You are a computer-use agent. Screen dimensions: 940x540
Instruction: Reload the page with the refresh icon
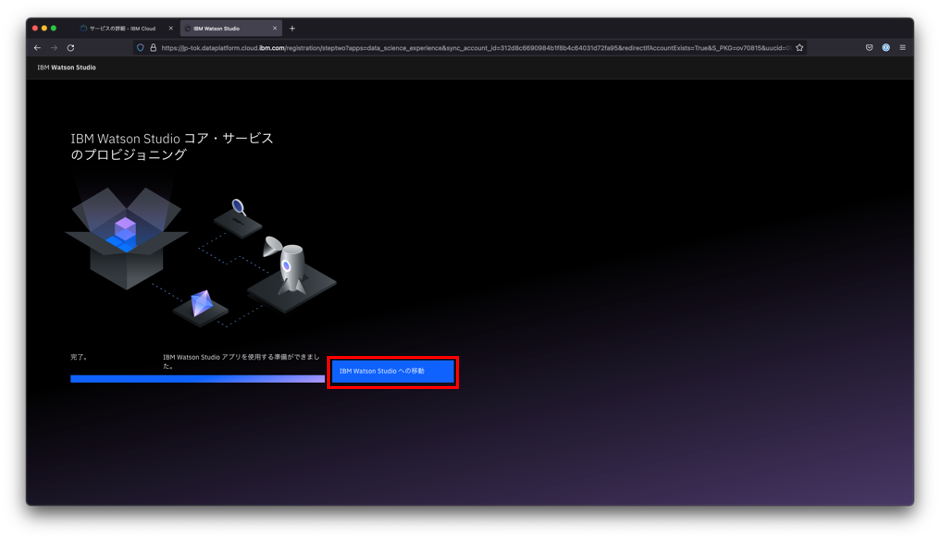[x=71, y=48]
